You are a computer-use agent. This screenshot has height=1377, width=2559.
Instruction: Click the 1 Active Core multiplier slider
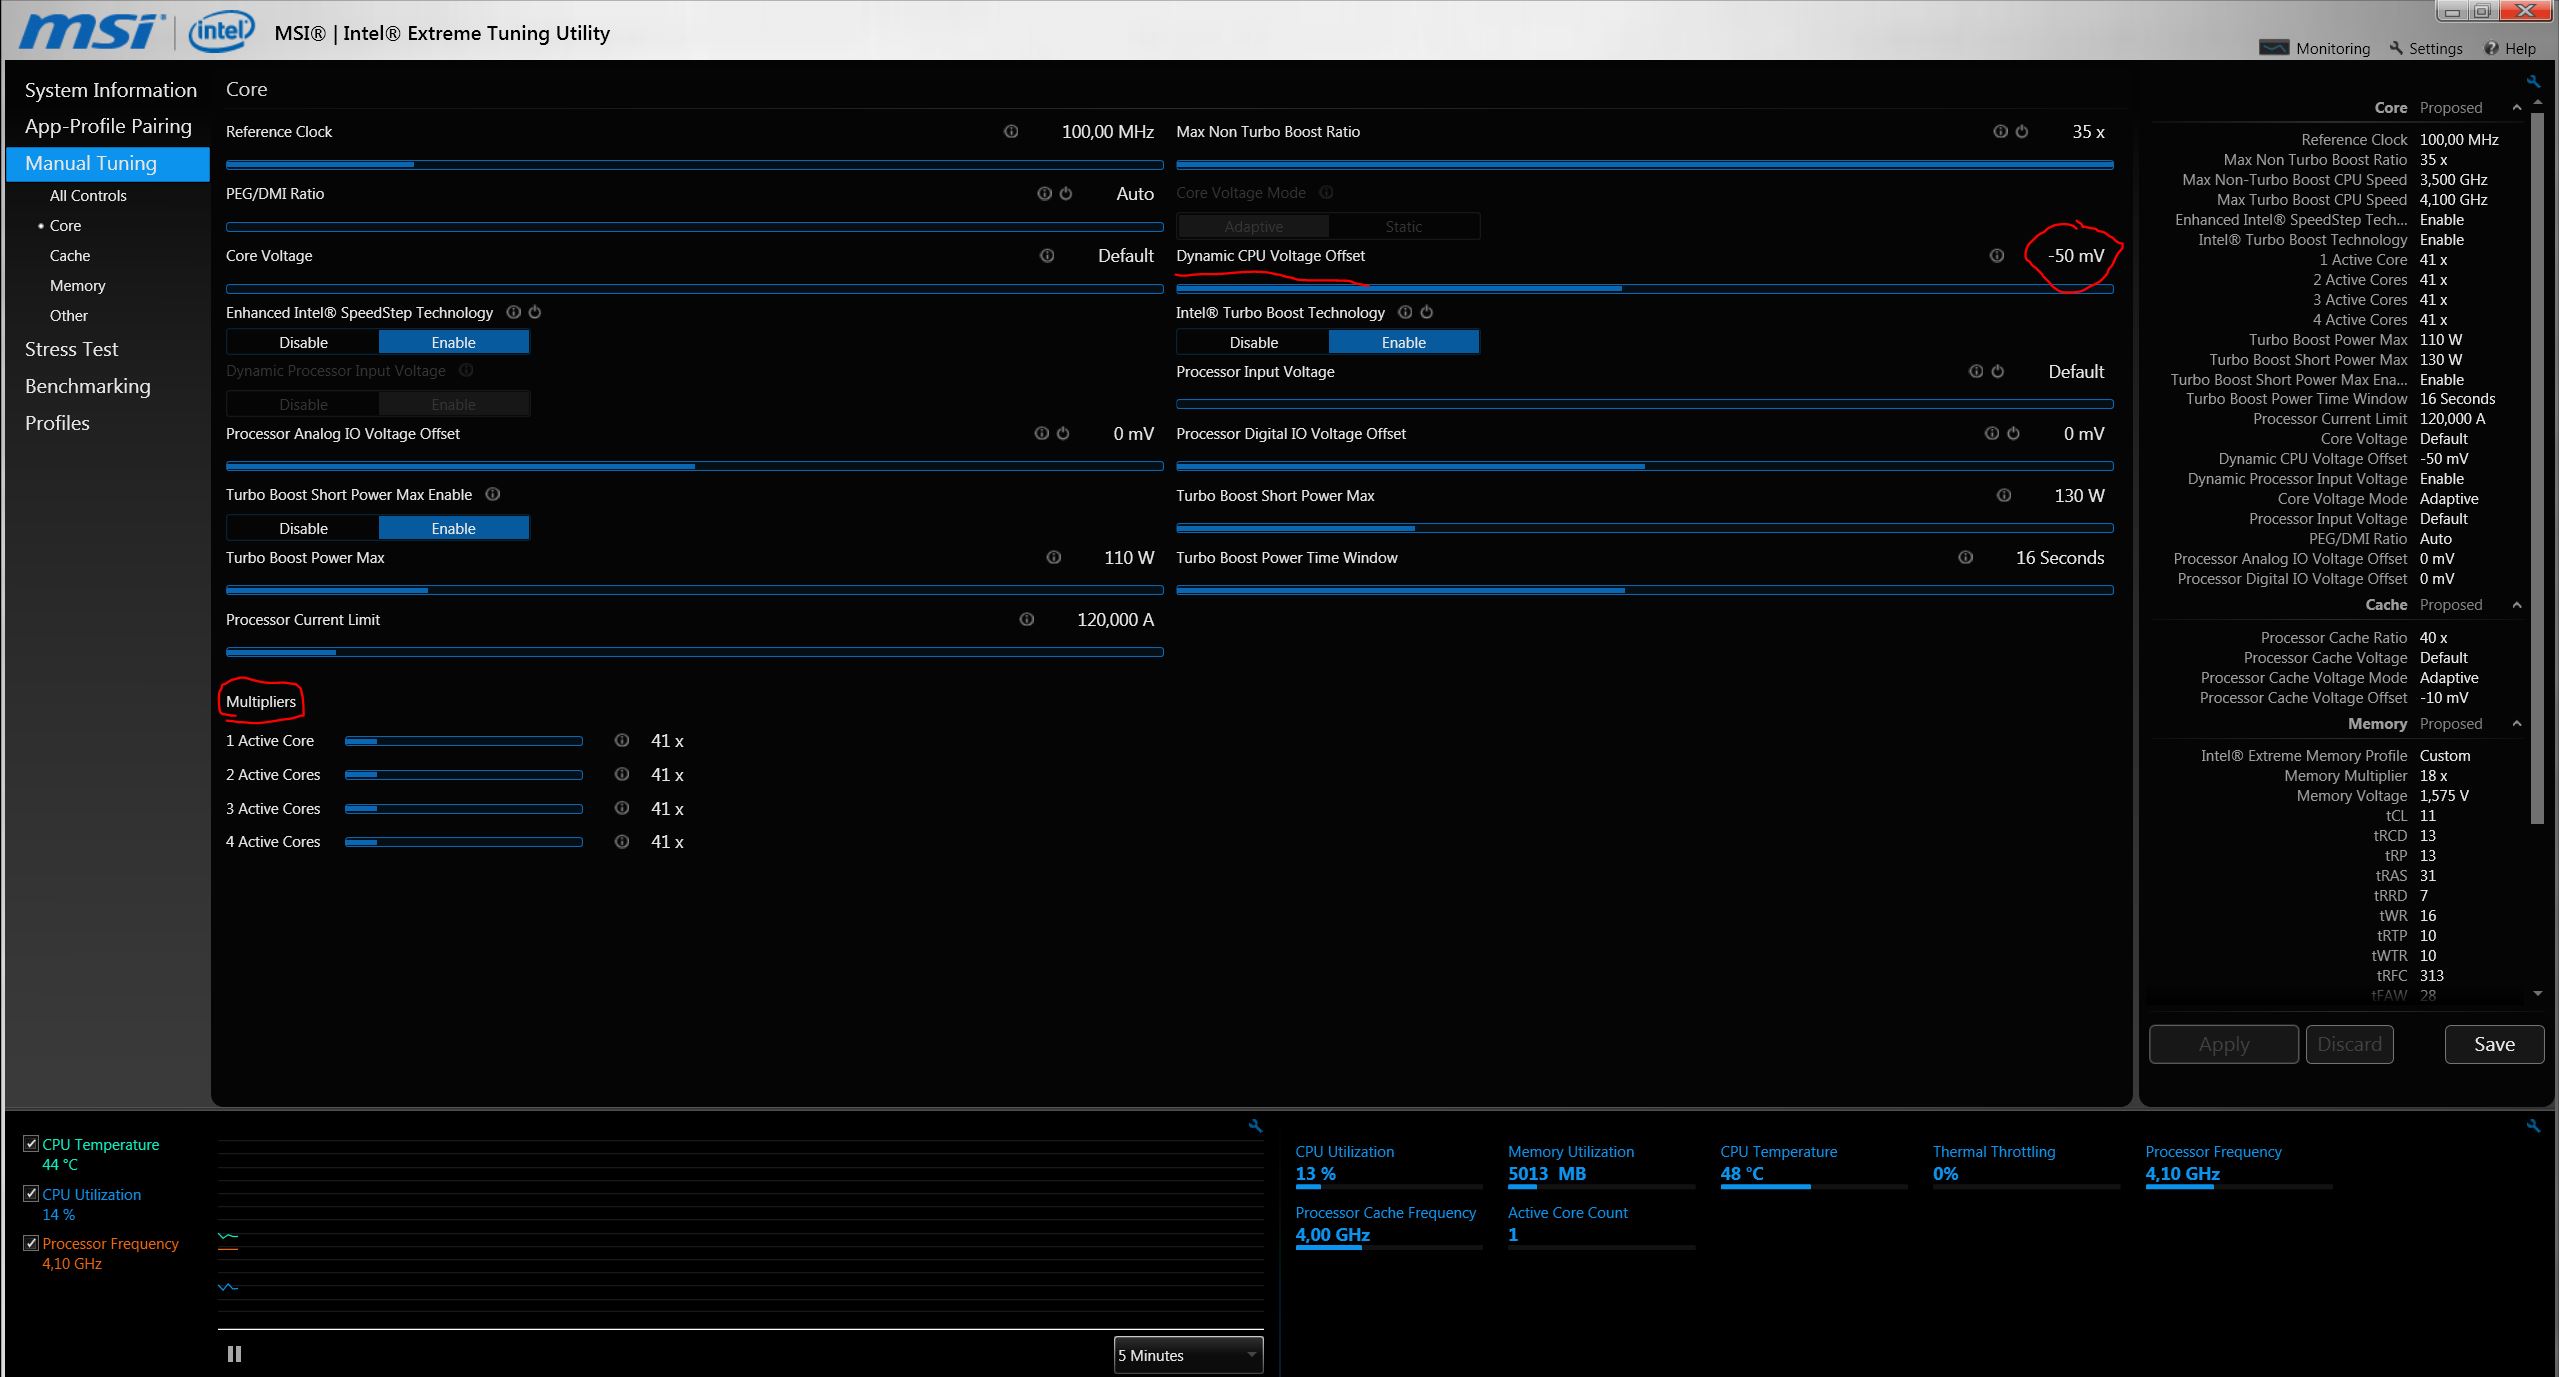(463, 741)
